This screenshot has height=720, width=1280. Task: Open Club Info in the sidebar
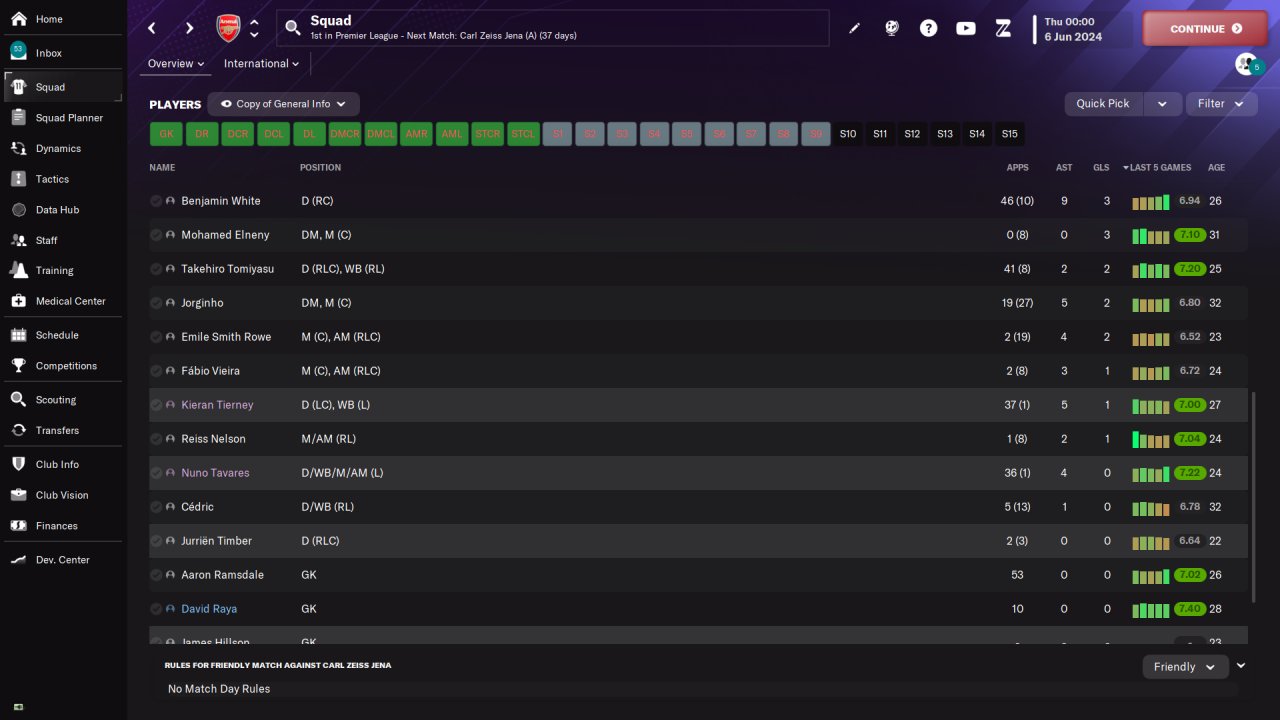(64, 465)
